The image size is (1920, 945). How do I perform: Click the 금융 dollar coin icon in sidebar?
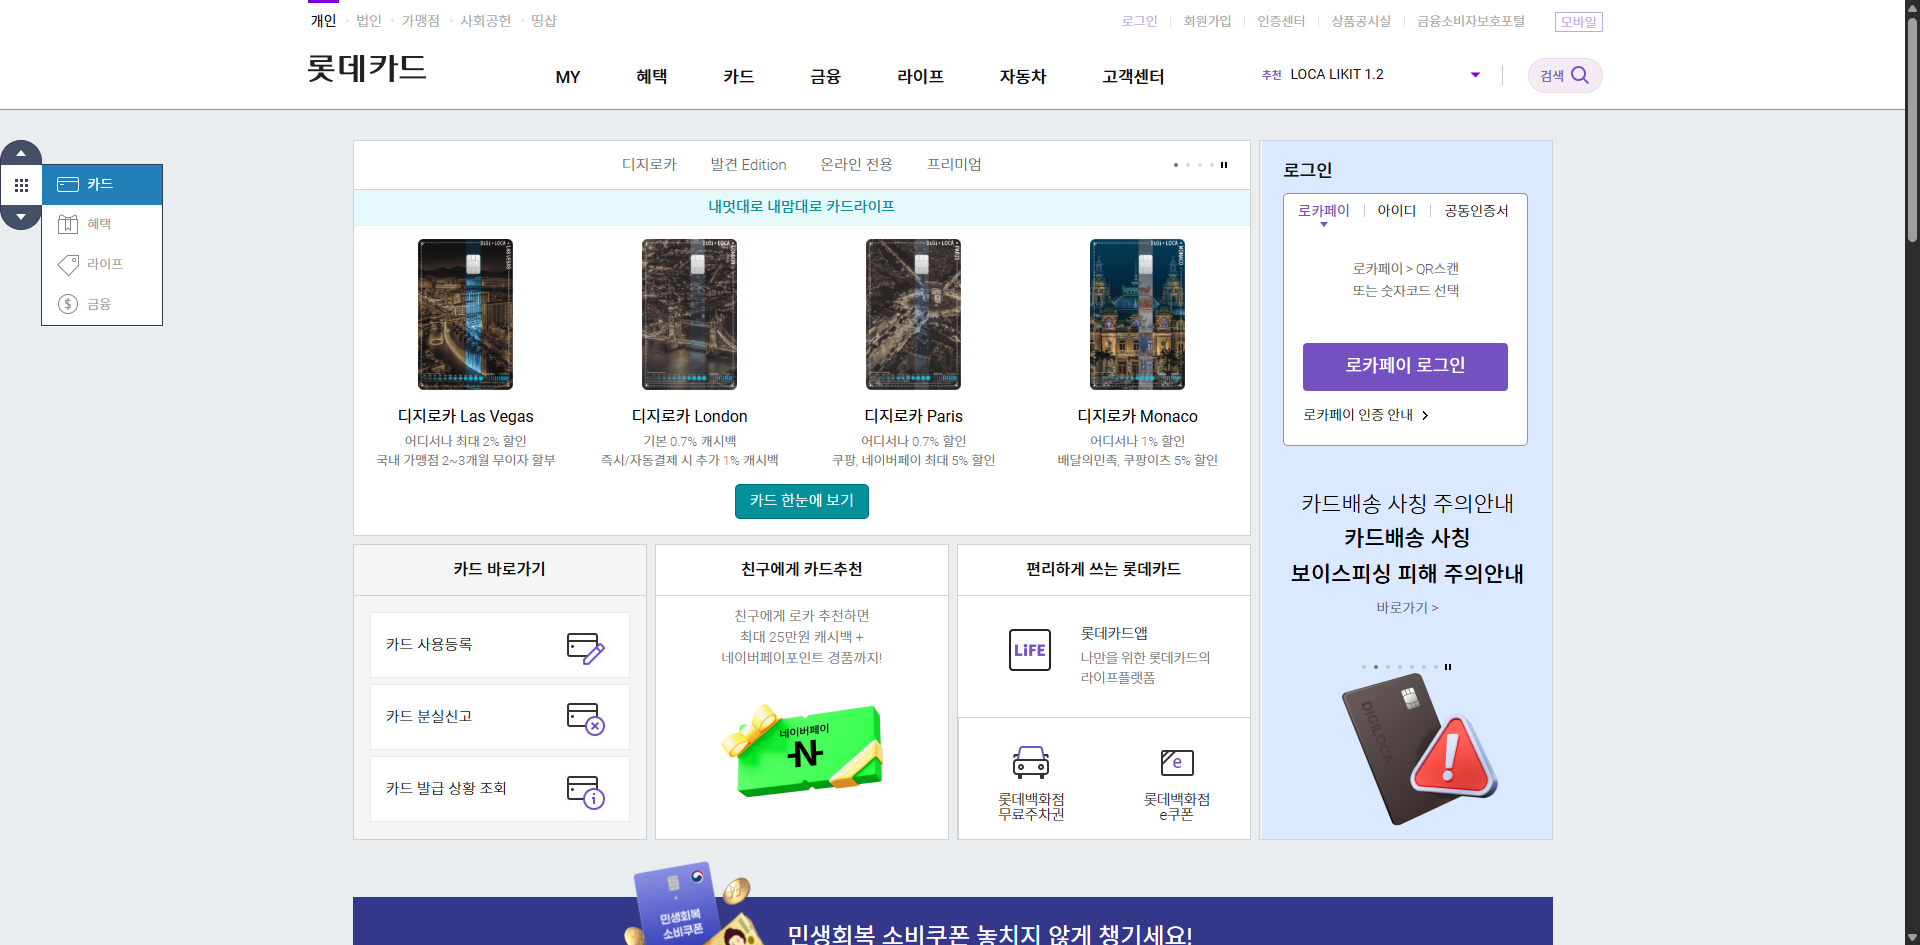coord(68,304)
